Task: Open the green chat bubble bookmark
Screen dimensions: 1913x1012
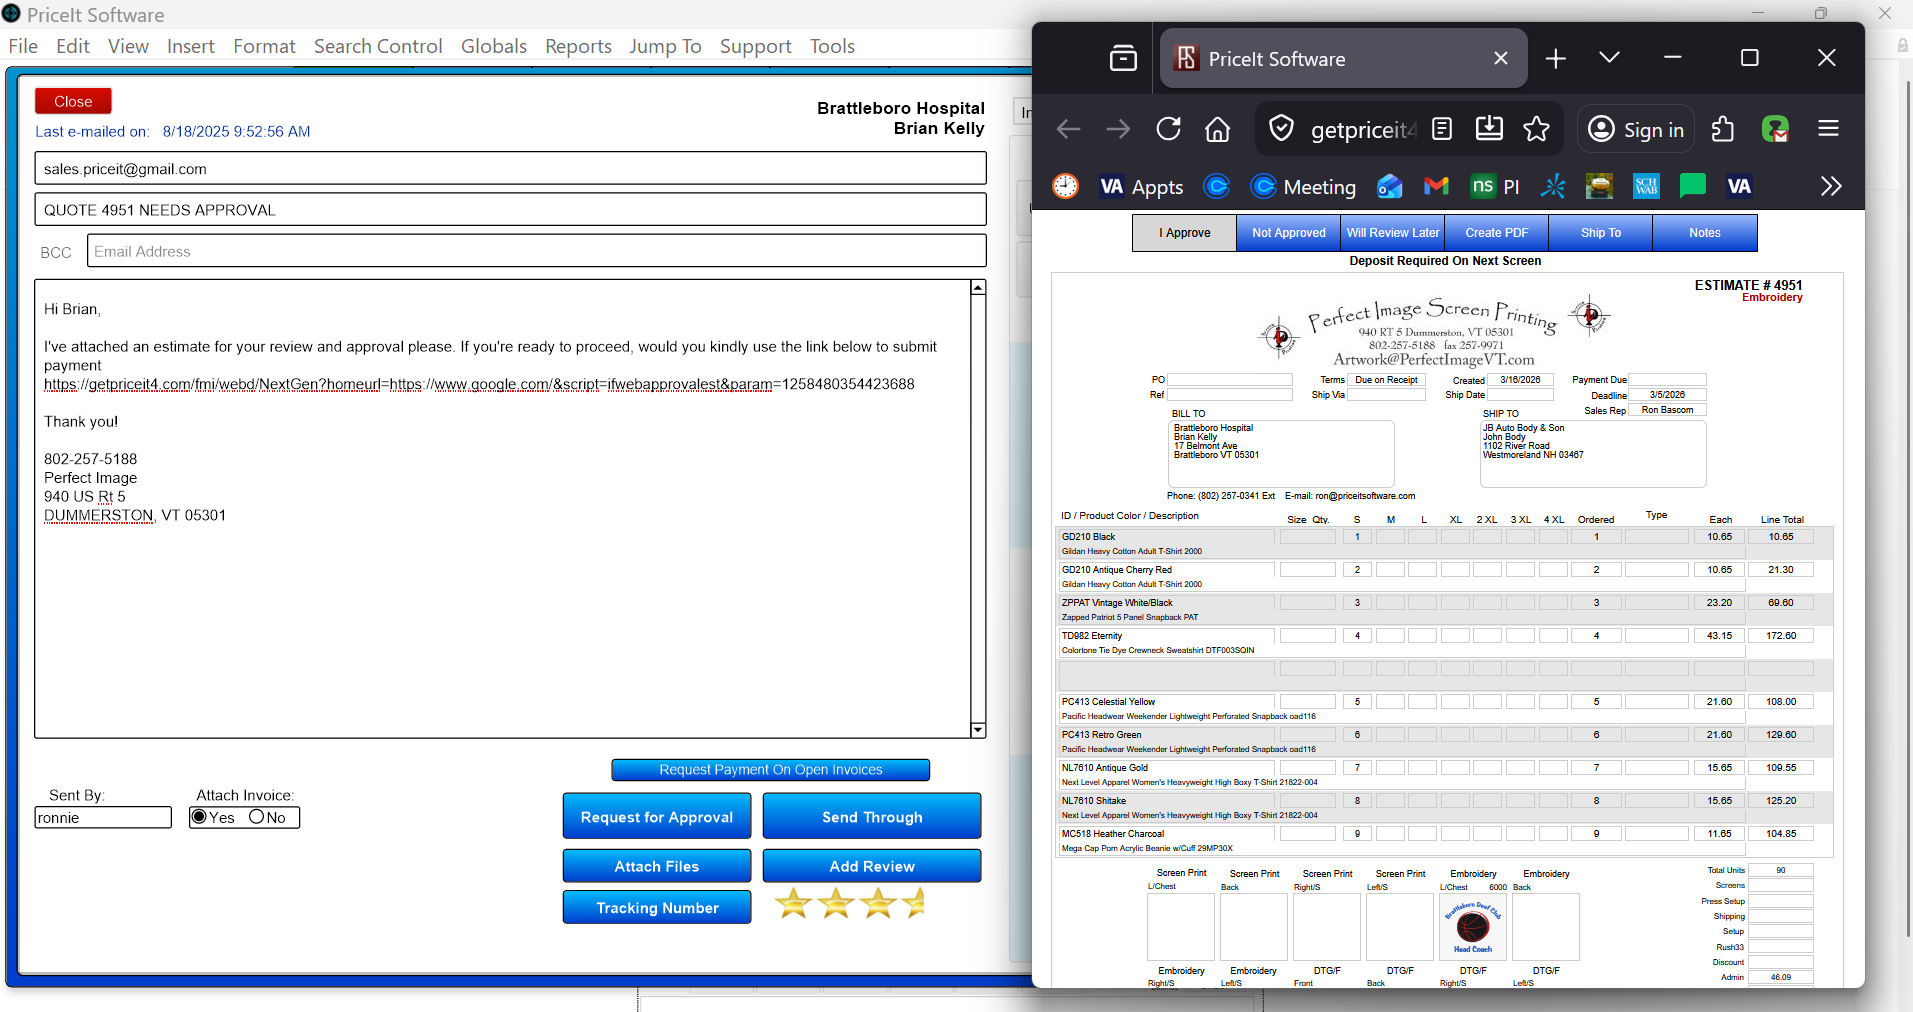Action: pyautogui.click(x=1693, y=186)
